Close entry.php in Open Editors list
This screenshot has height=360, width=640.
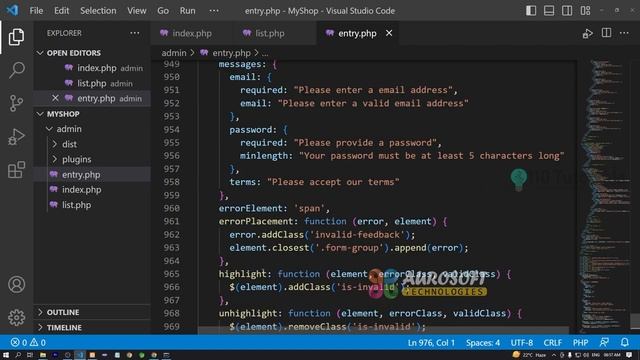[55, 98]
